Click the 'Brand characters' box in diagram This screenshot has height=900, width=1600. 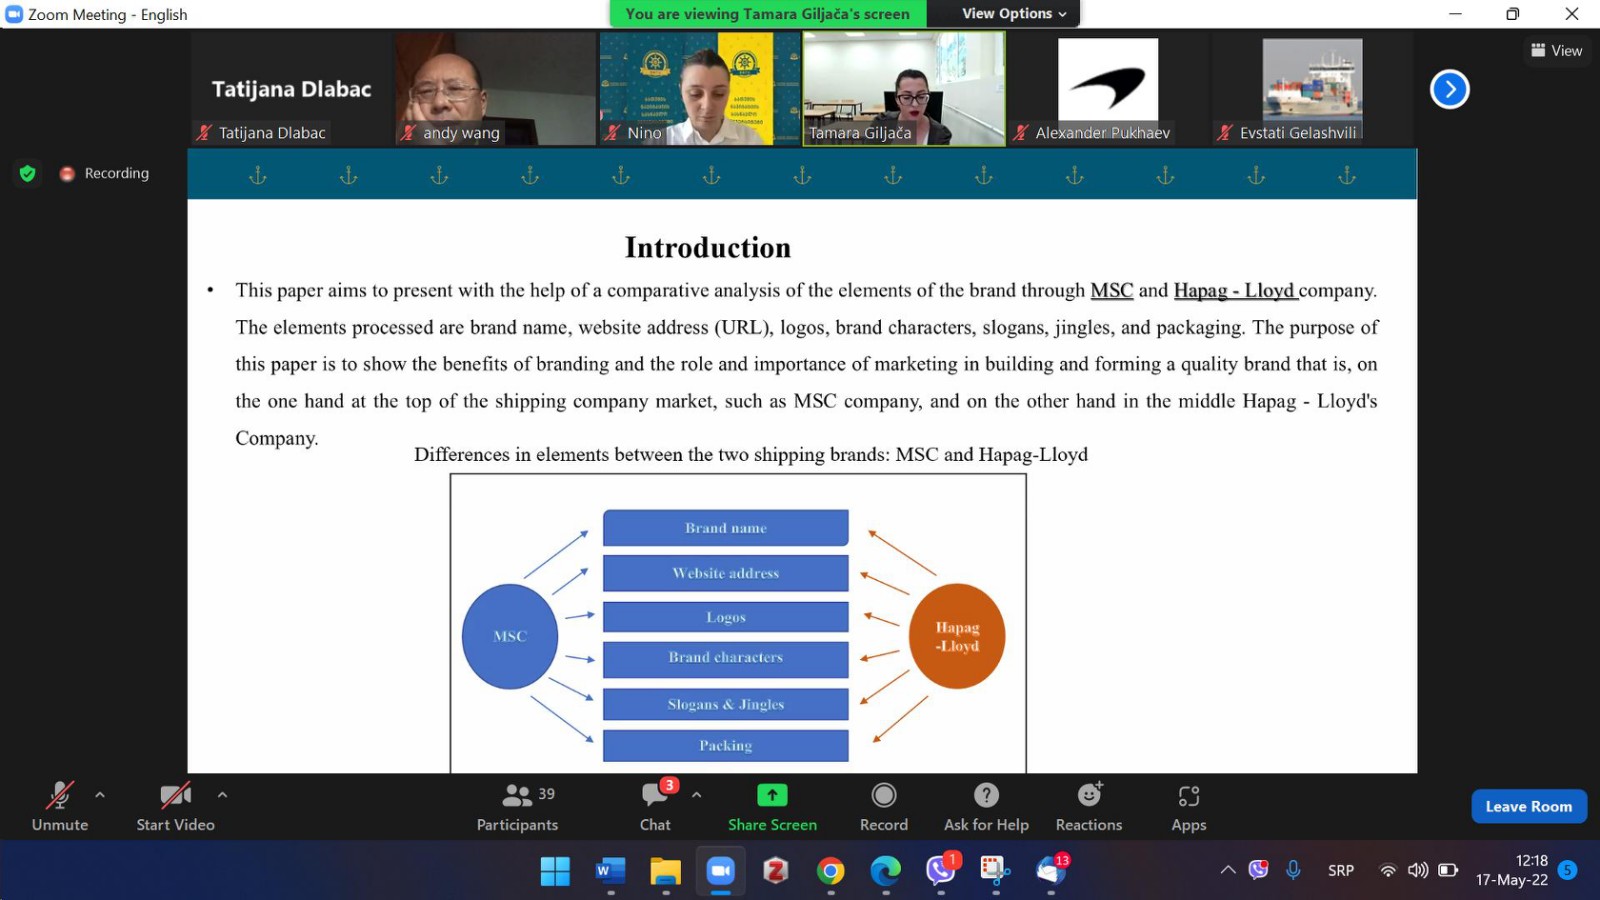[x=726, y=658]
